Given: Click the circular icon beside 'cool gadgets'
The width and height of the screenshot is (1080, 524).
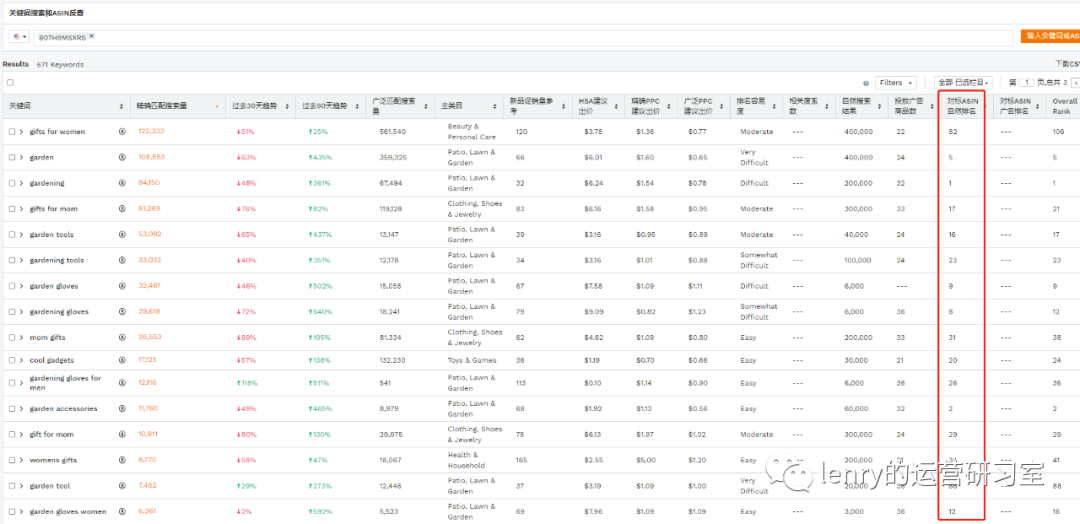Looking at the screenshot, I should [x=122, y=360].
